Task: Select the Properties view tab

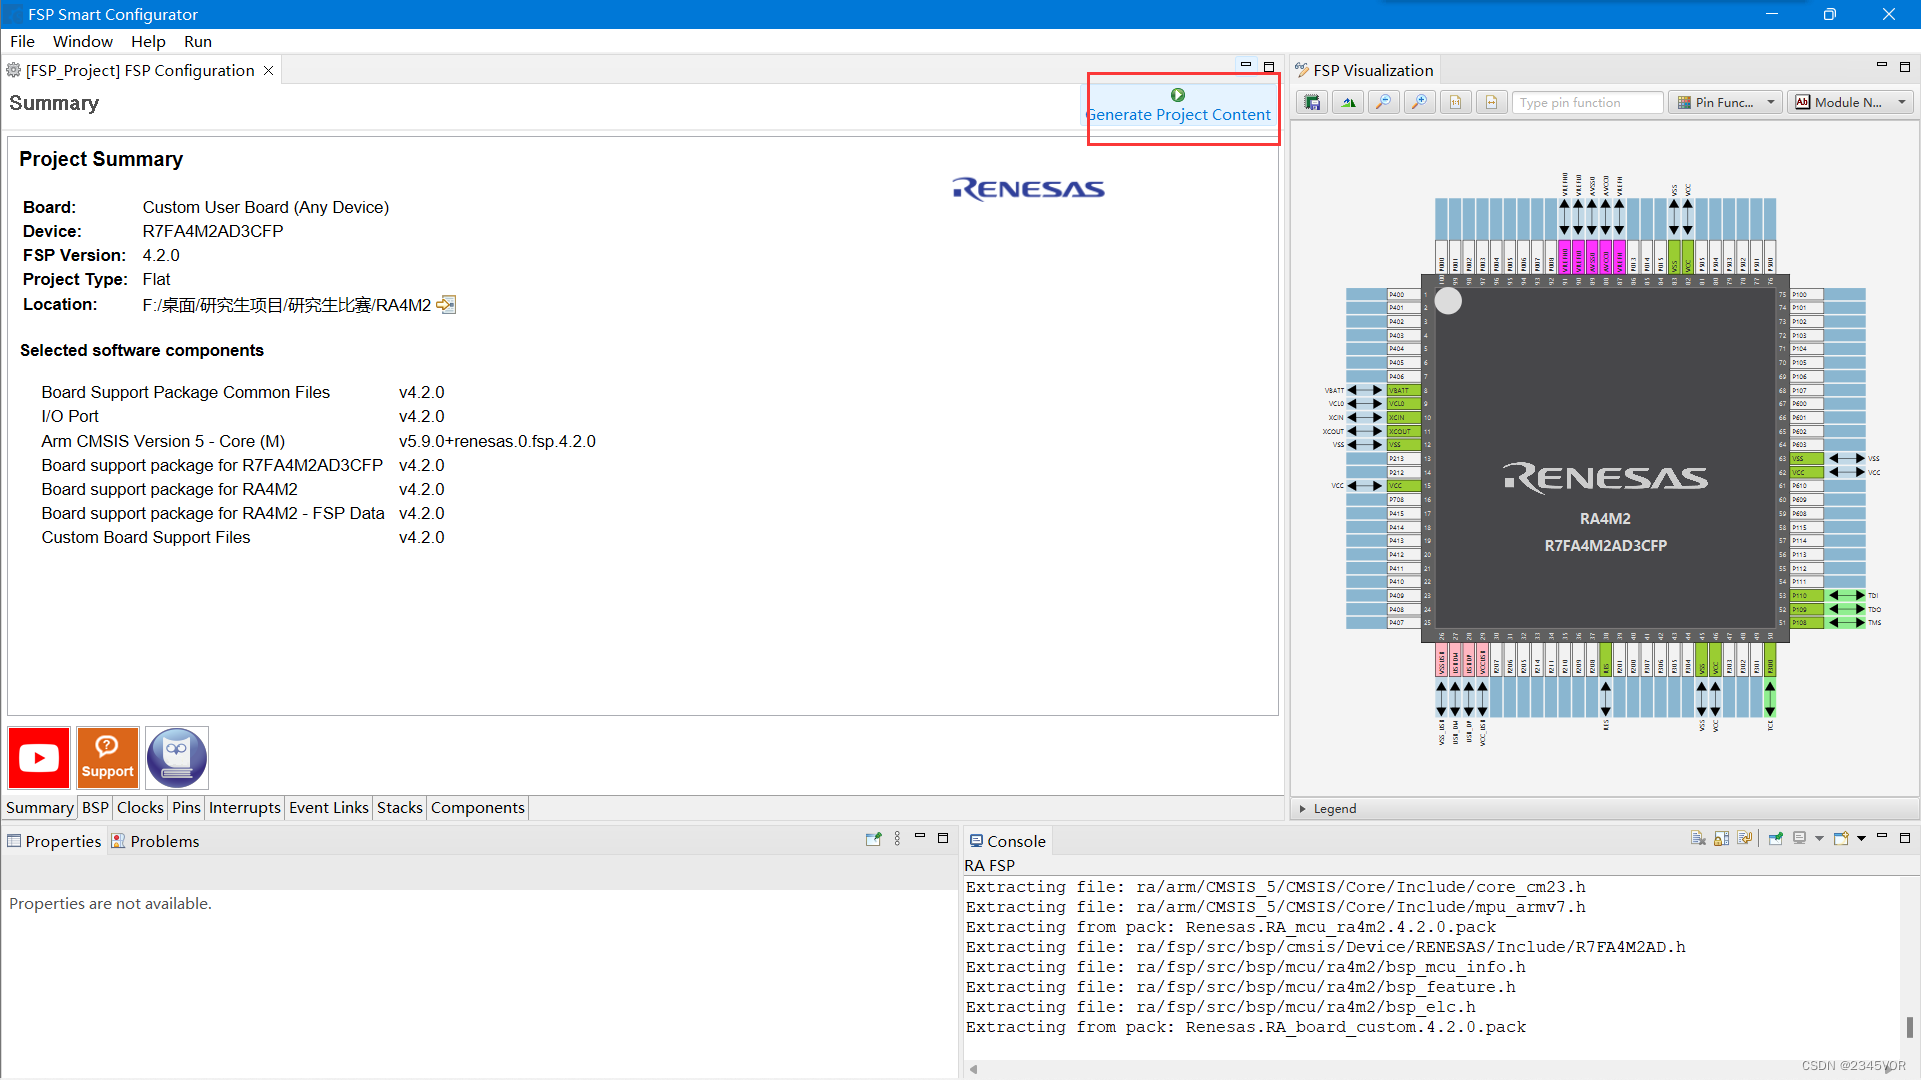Action: pyautogui.click(x=55, y=841)
